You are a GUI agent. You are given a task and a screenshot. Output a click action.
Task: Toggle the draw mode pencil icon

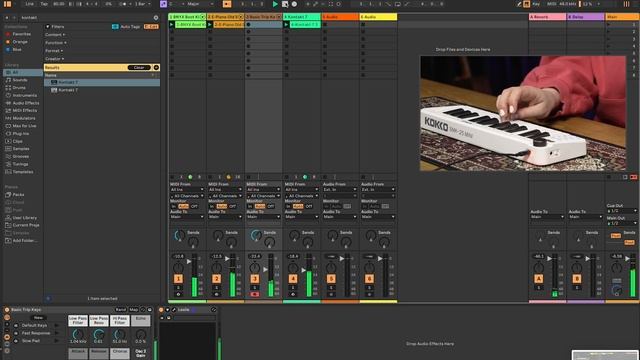pyautogui.click(x=519, y=4)
